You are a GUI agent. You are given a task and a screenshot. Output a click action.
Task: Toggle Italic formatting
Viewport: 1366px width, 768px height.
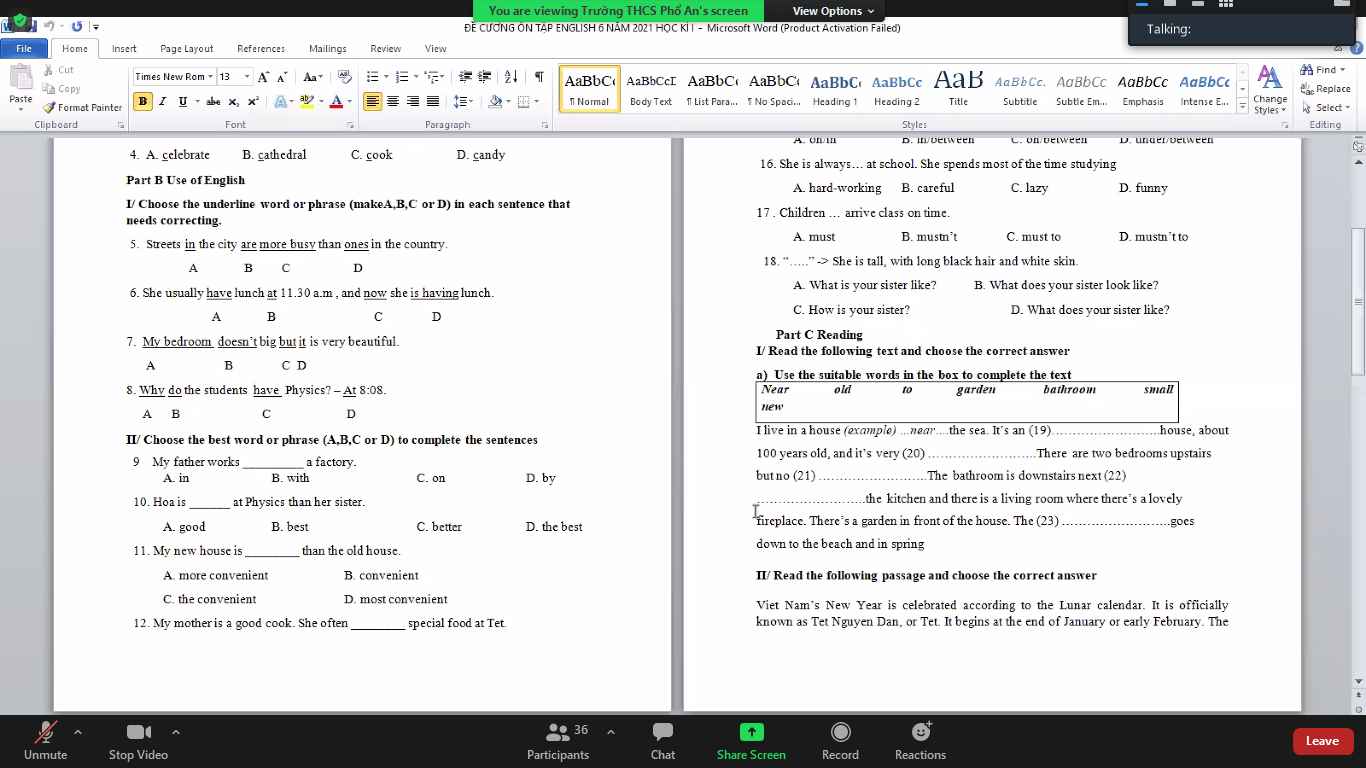click(163, 101)
